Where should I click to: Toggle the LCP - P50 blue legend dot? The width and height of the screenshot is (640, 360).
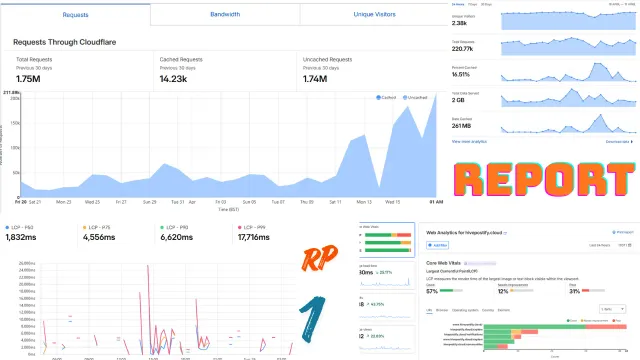click(x=7, y=227)
